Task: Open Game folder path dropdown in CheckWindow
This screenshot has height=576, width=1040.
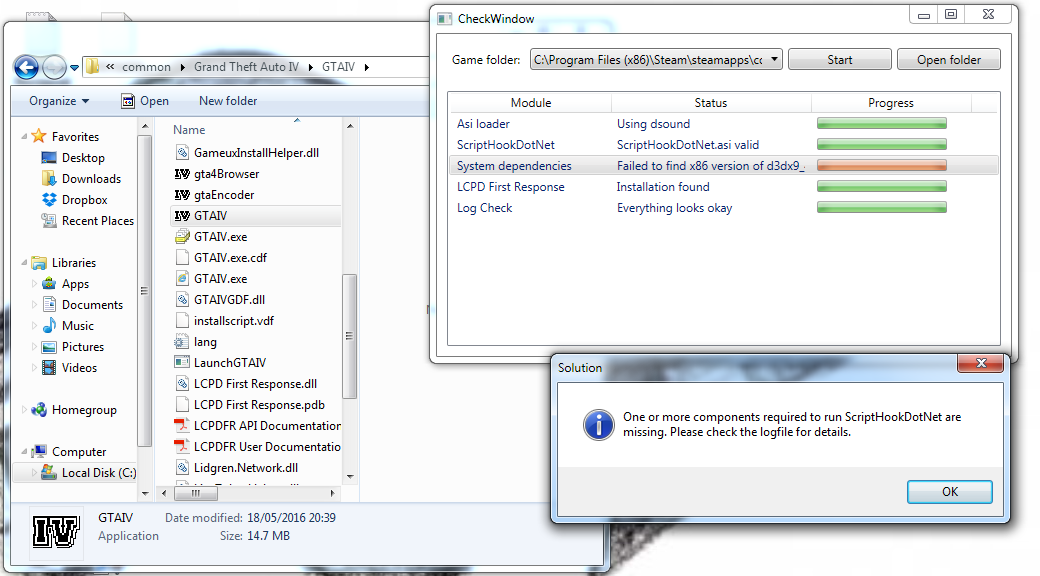Action: (774, 59)
